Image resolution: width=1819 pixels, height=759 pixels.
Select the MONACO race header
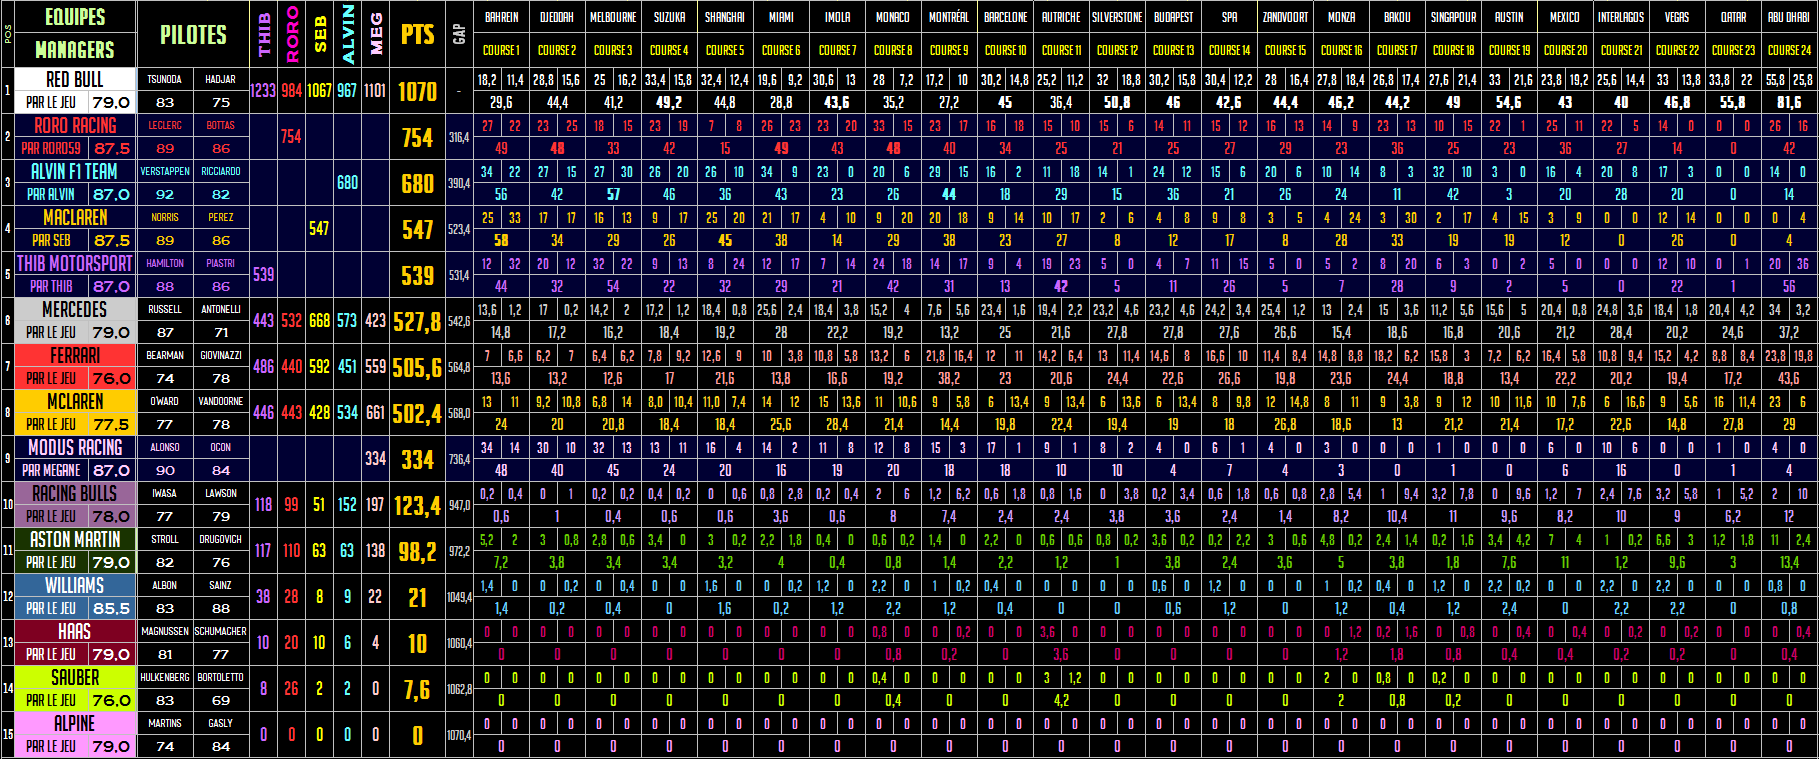[x=892, y=17]
